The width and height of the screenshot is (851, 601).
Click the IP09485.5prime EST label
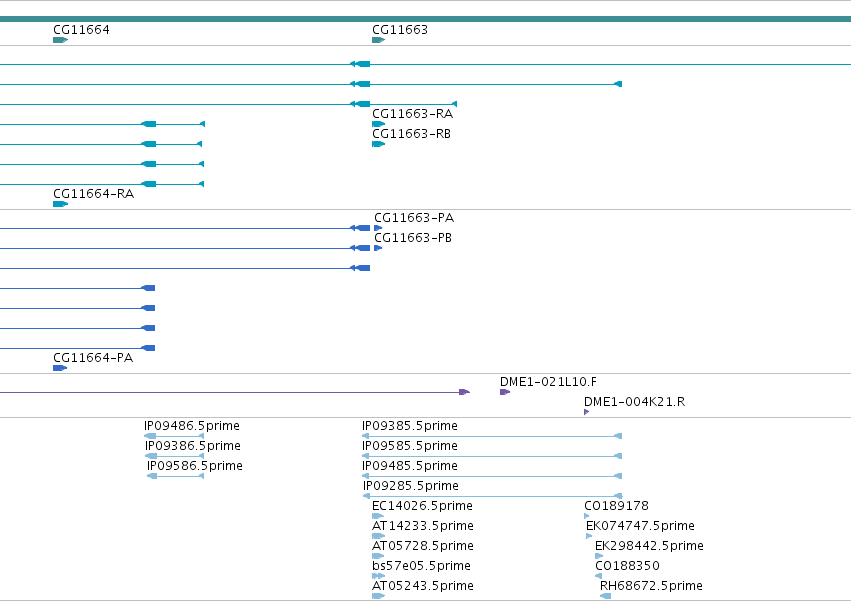point(410,466)
